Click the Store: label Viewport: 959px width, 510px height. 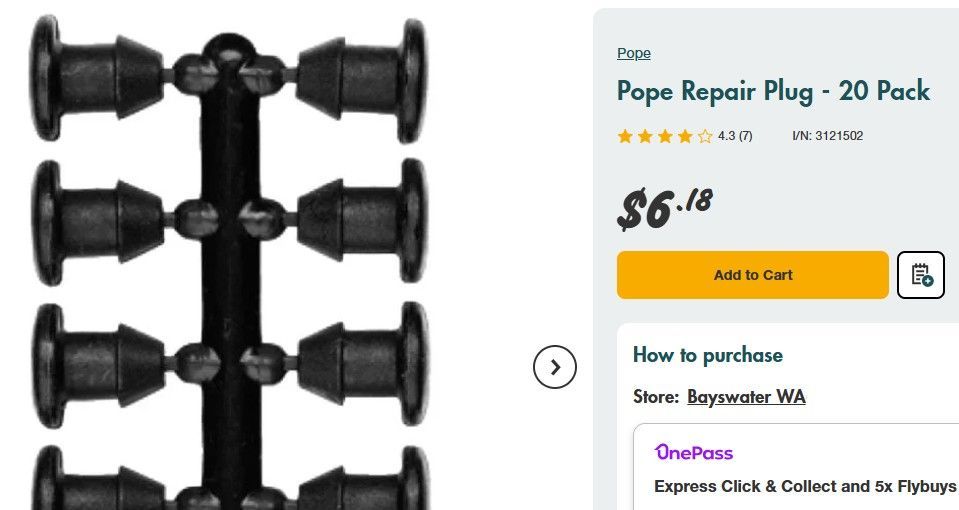[655, 397]
